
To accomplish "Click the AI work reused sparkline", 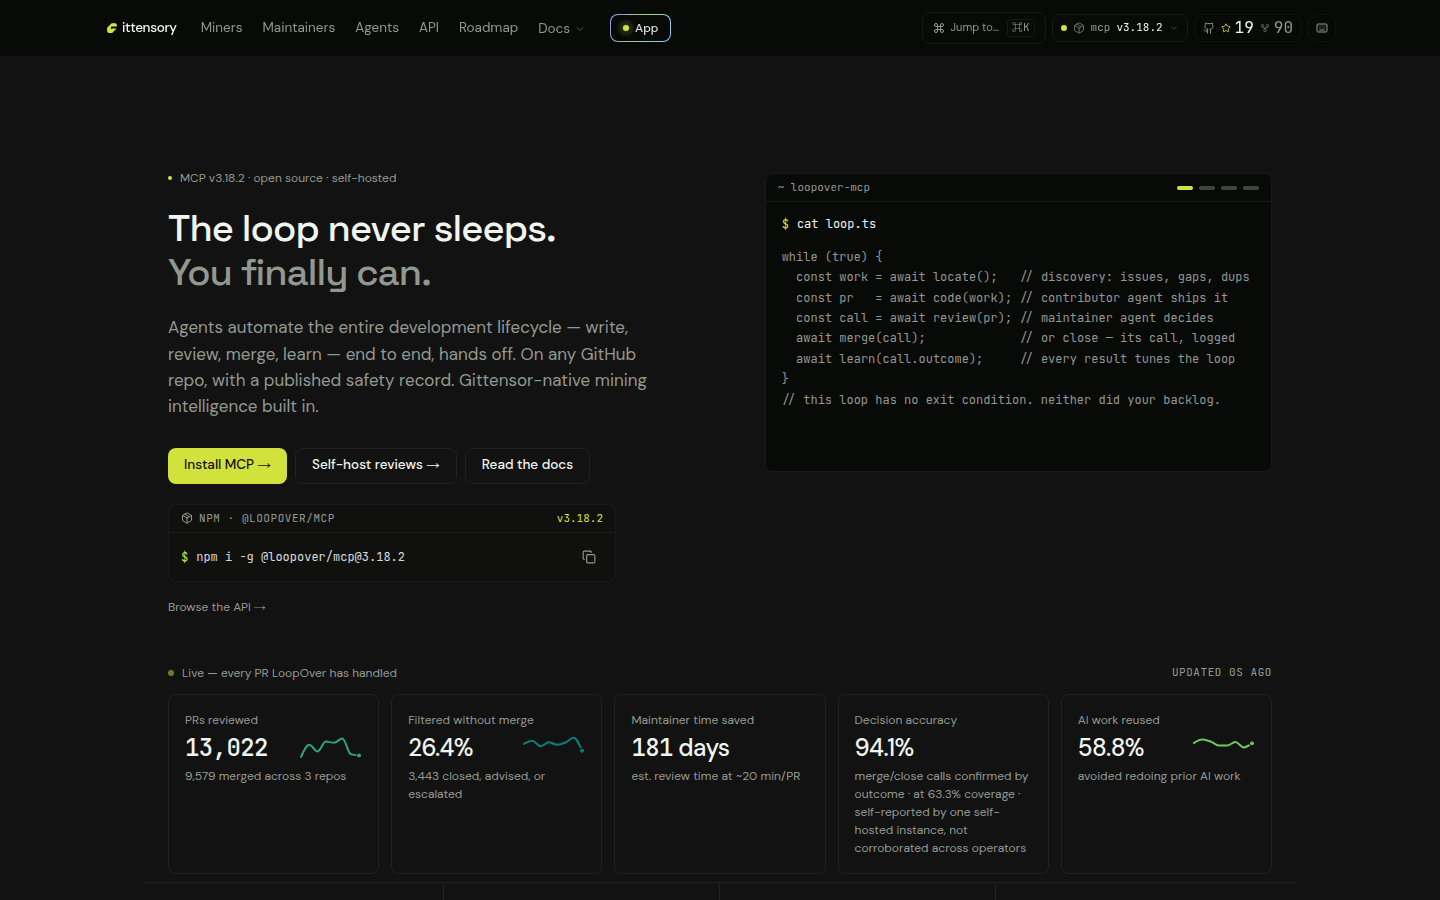I will tap(1223, 743).
